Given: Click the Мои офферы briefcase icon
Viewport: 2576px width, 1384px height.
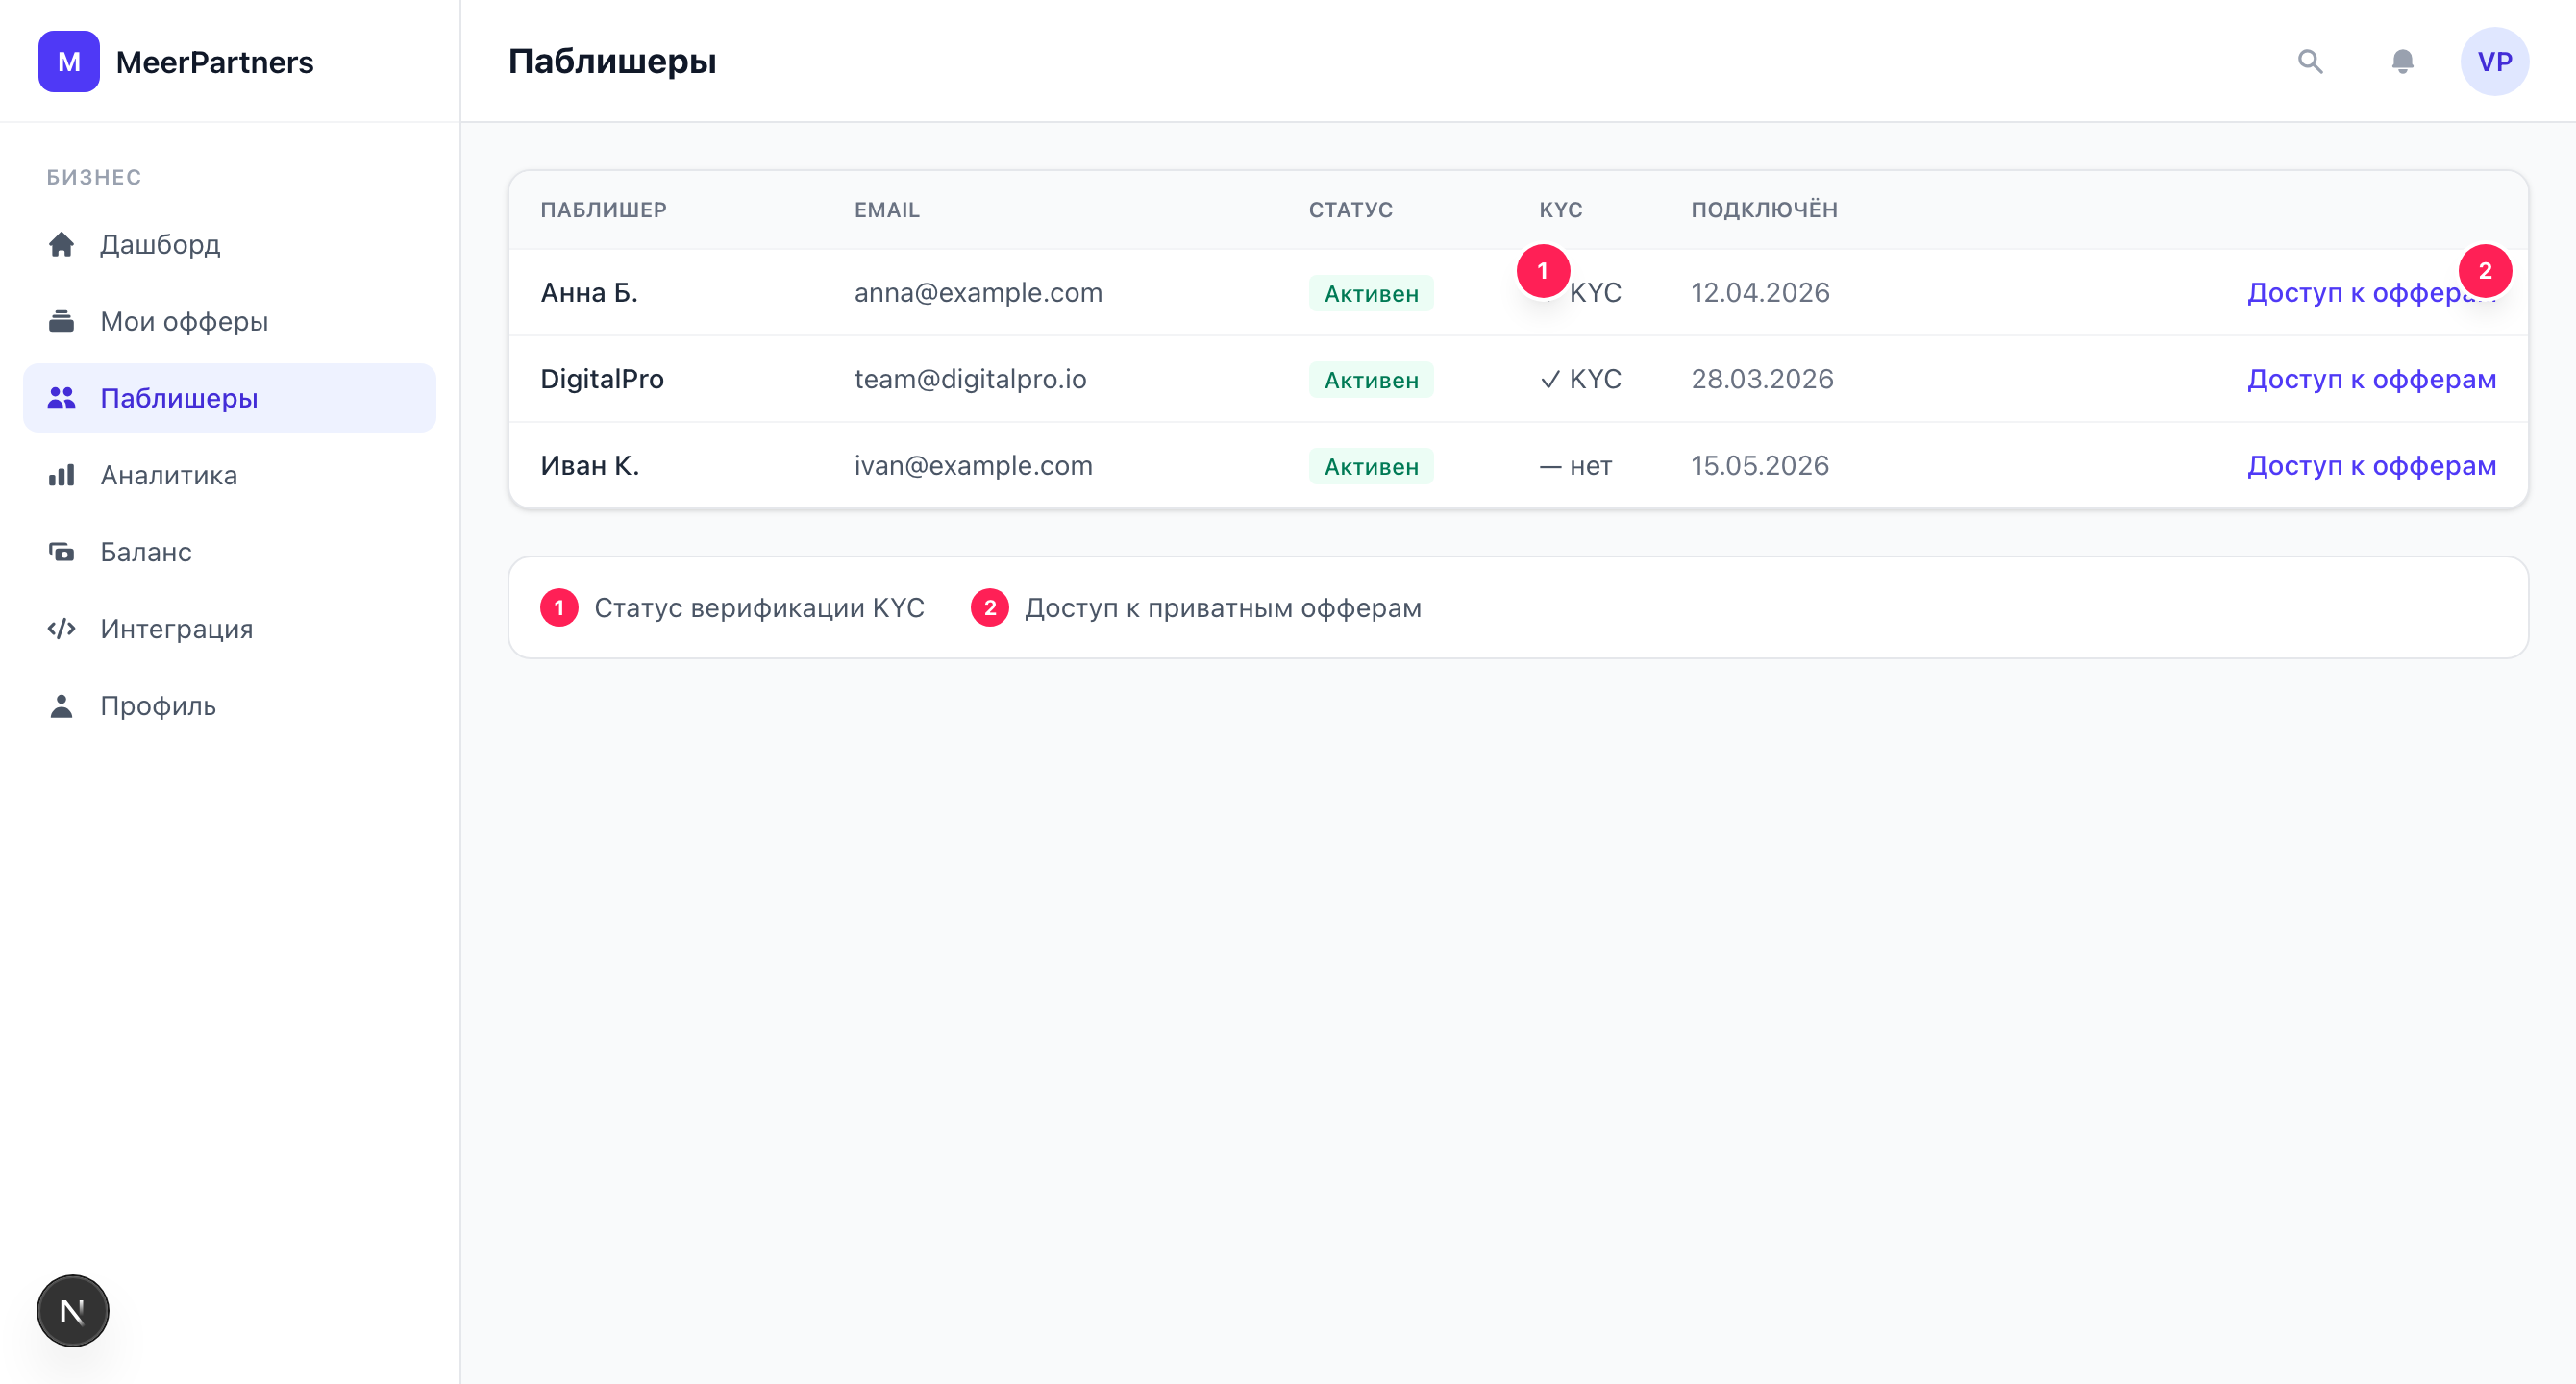Looking at the screenshot, I should click(62, 321).
